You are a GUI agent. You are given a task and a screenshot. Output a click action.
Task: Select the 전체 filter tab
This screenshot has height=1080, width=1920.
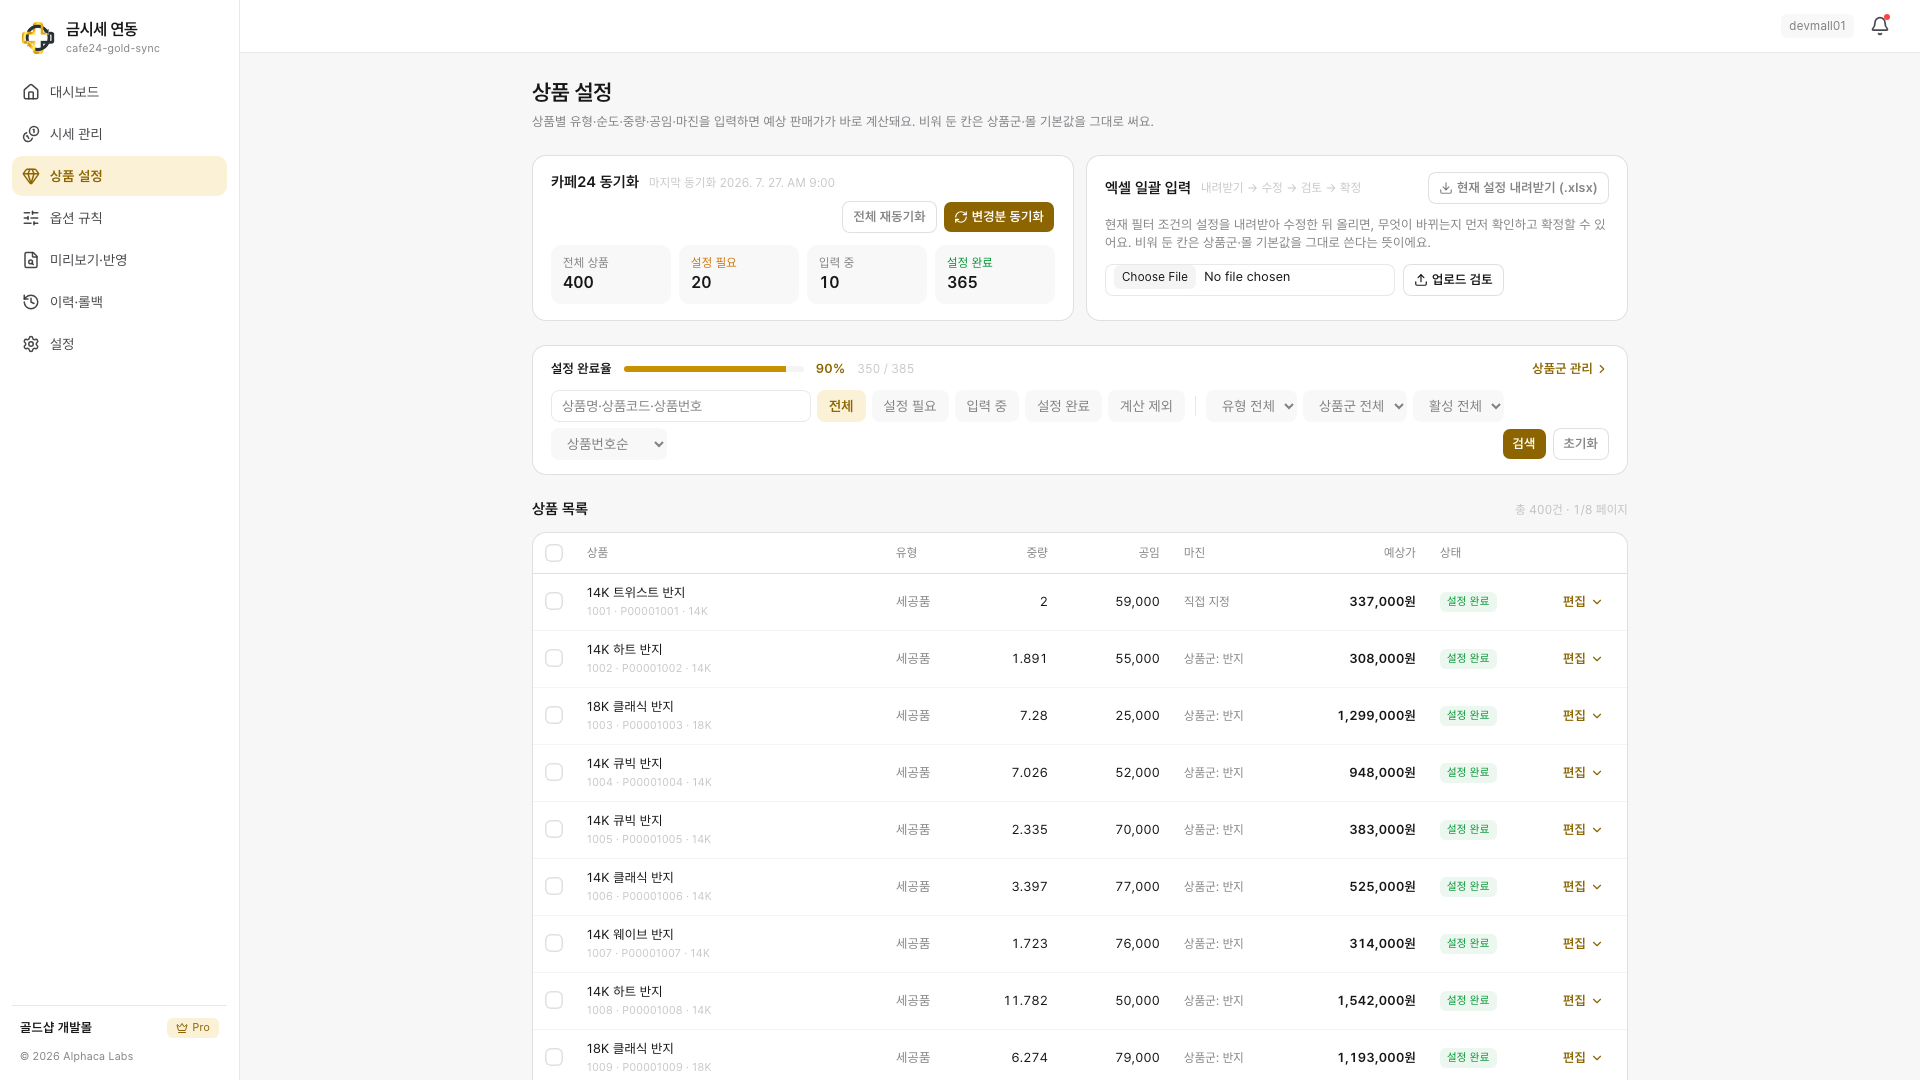click(841, 406)
